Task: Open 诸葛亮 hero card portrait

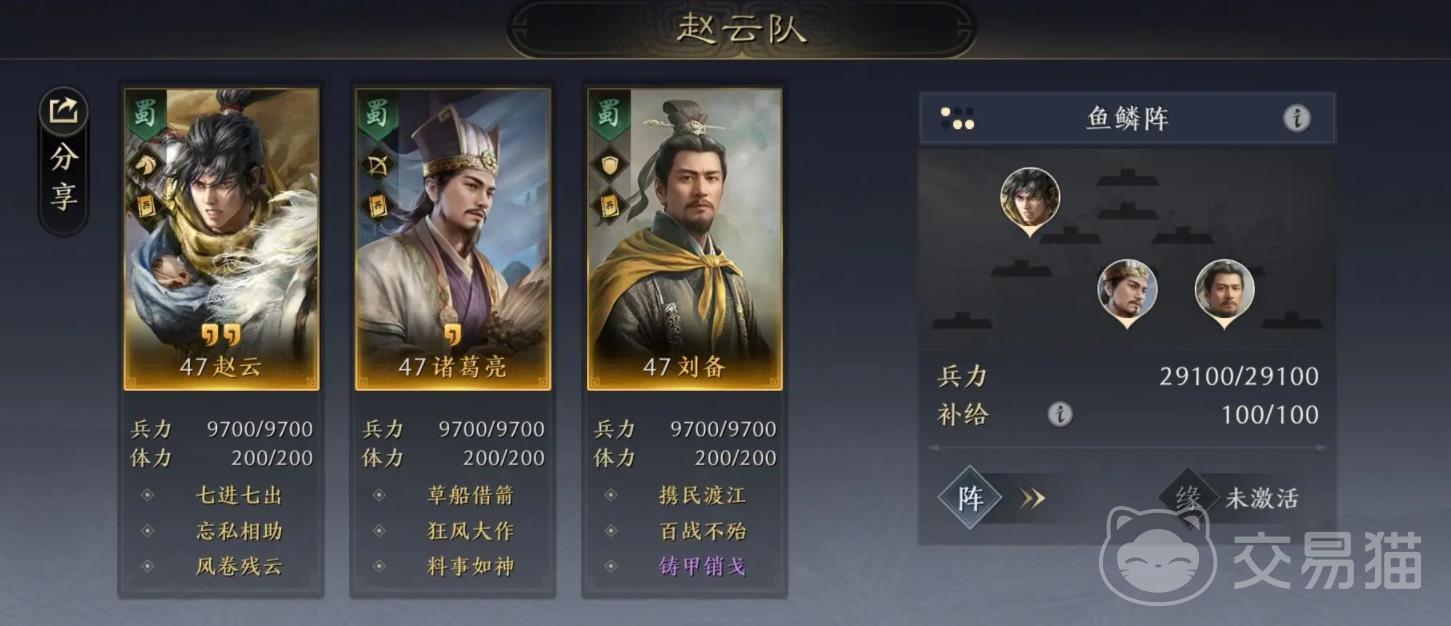Action: [x=453, y=239]
